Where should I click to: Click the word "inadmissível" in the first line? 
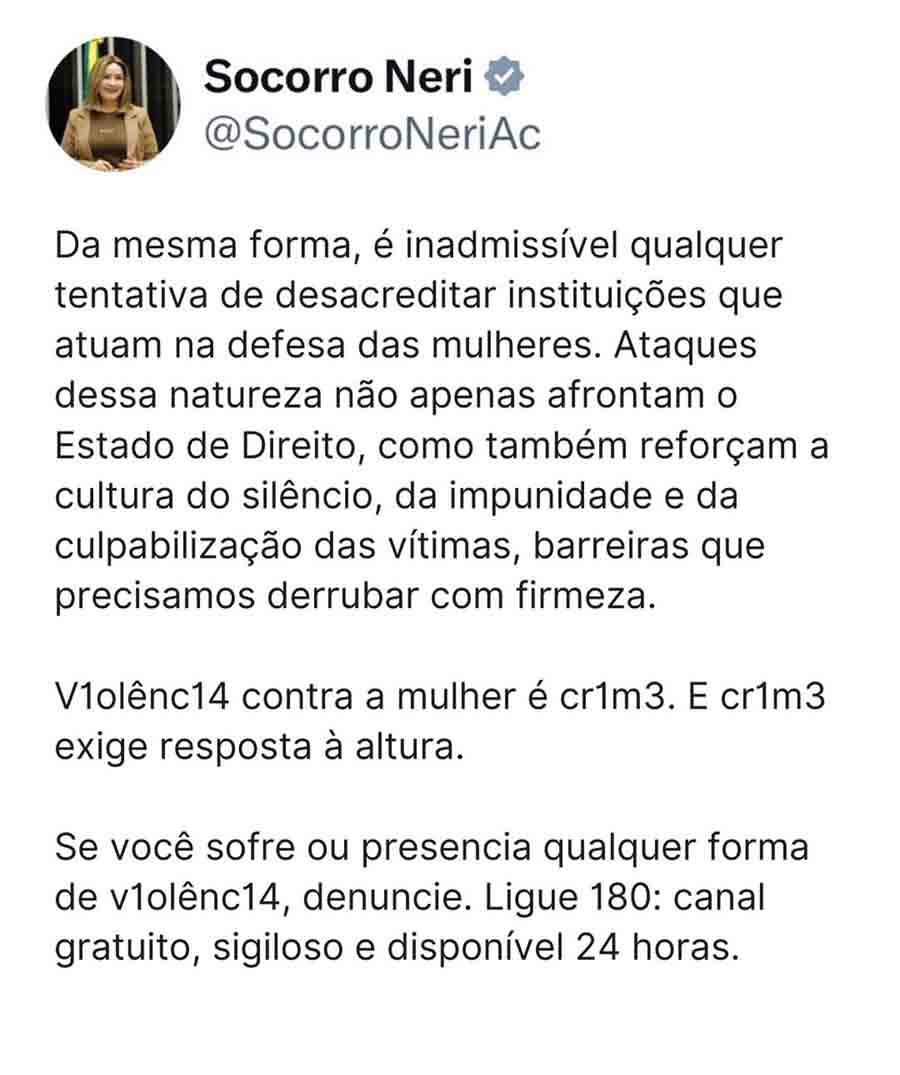511,245
